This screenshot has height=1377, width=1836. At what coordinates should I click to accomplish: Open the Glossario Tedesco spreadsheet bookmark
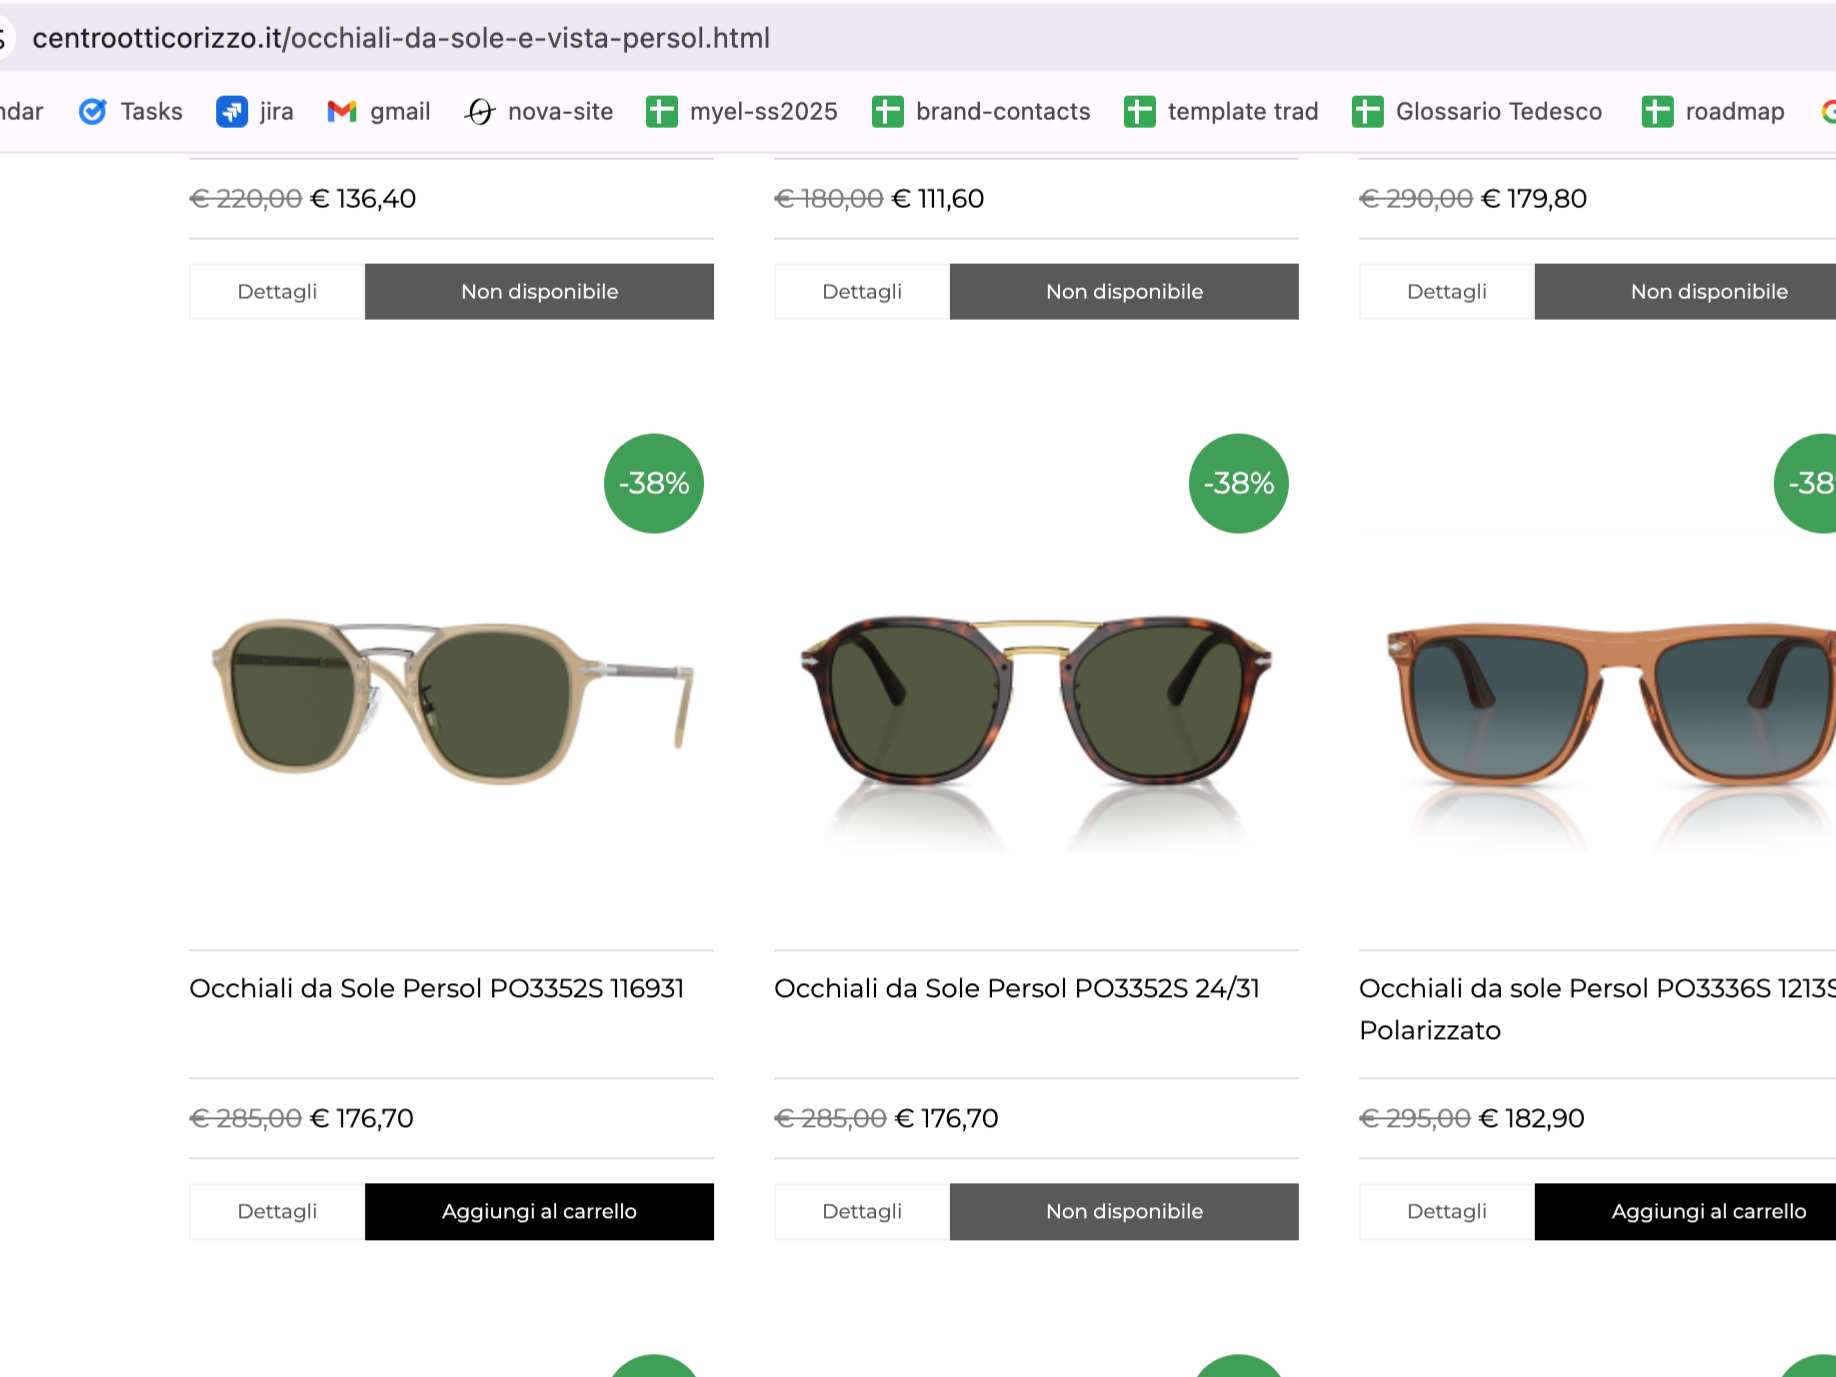point(1477,111)
